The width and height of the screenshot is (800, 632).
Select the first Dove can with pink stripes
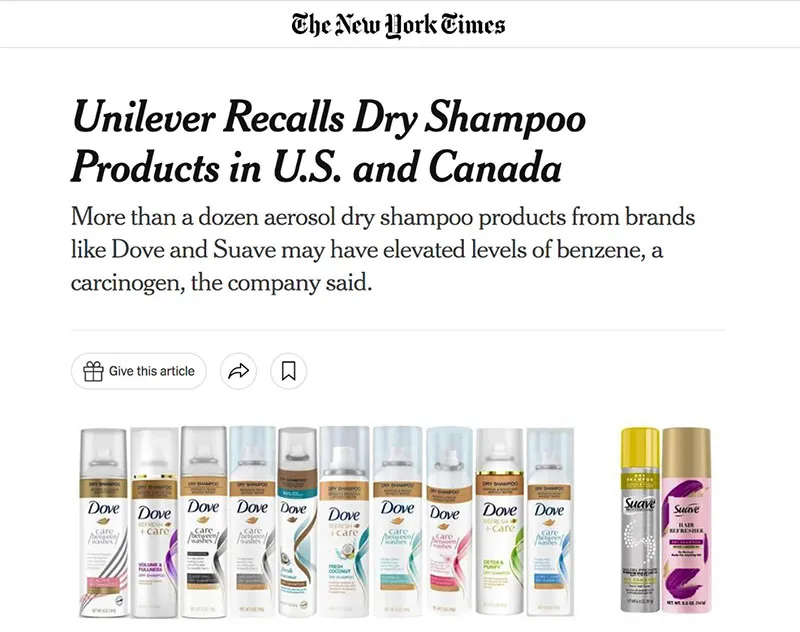coord(104,523)
